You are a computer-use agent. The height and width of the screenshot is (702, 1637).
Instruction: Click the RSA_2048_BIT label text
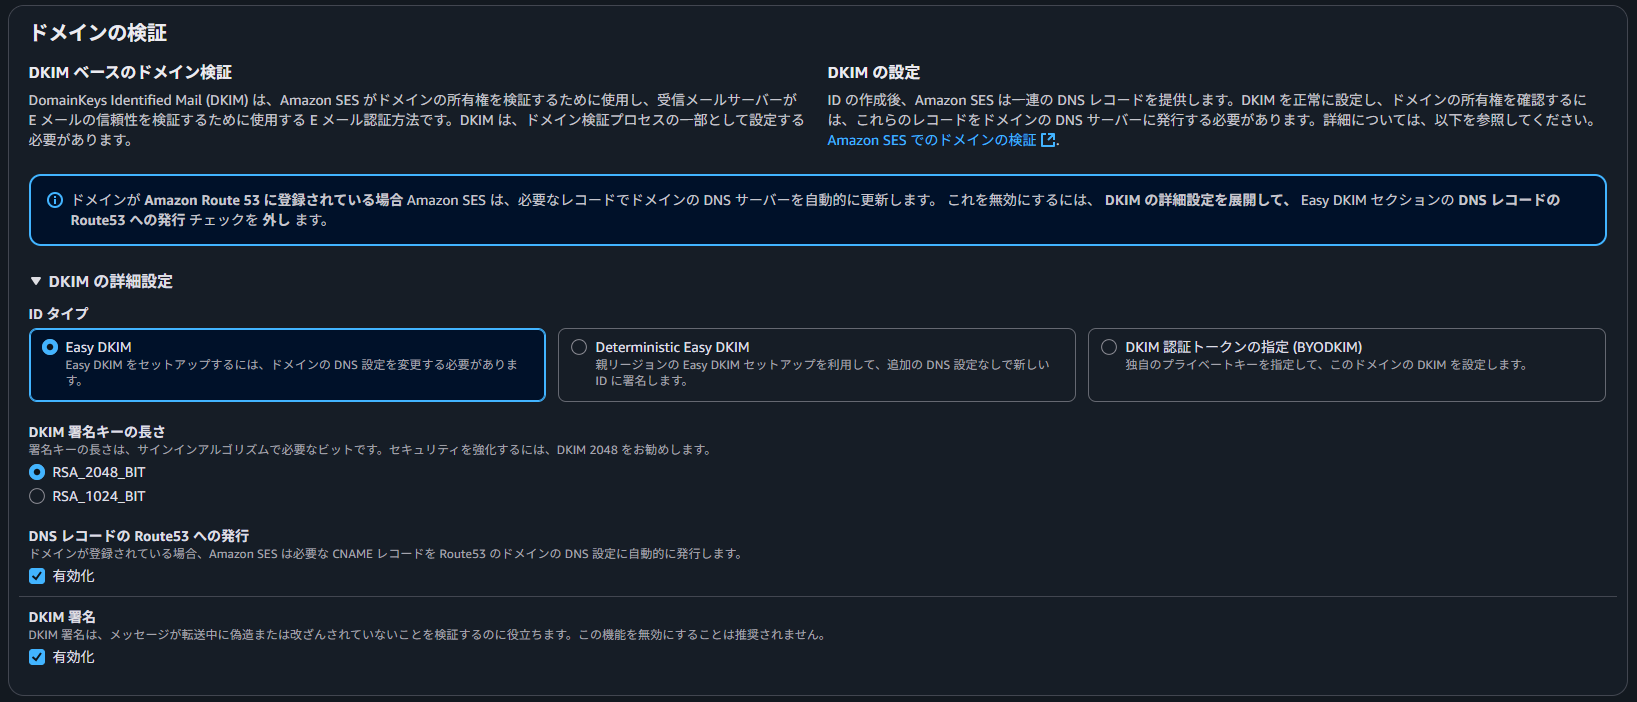point(99,472)
